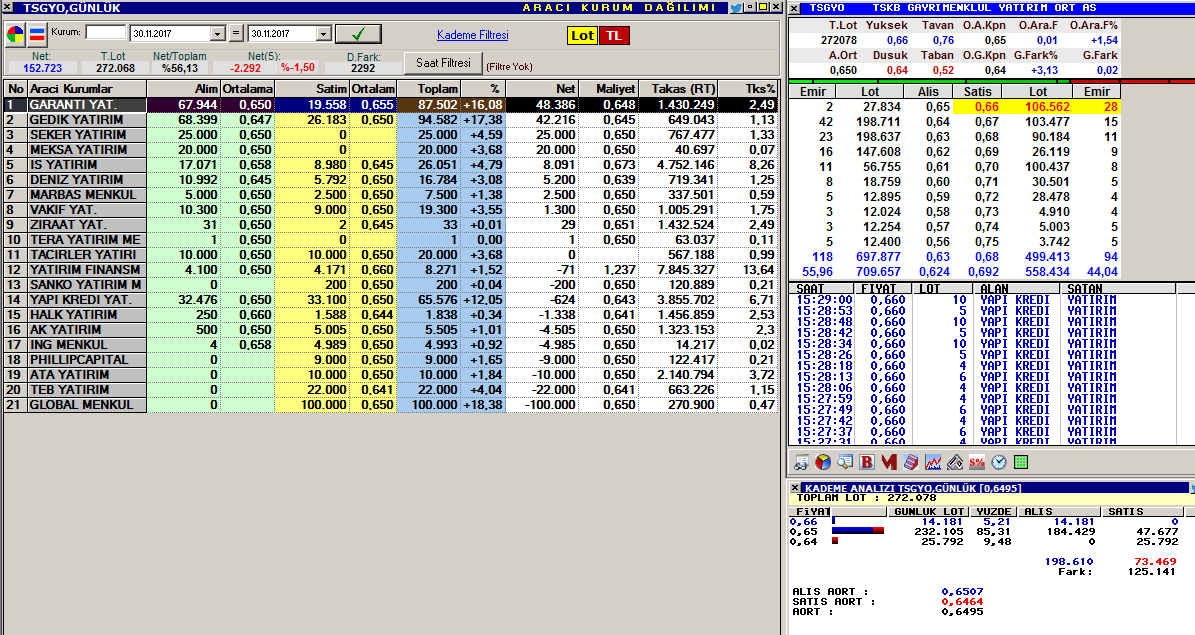Sort by the Takas (RT) column header
This screenshot has width=1195, height=635.
[678, 88]
